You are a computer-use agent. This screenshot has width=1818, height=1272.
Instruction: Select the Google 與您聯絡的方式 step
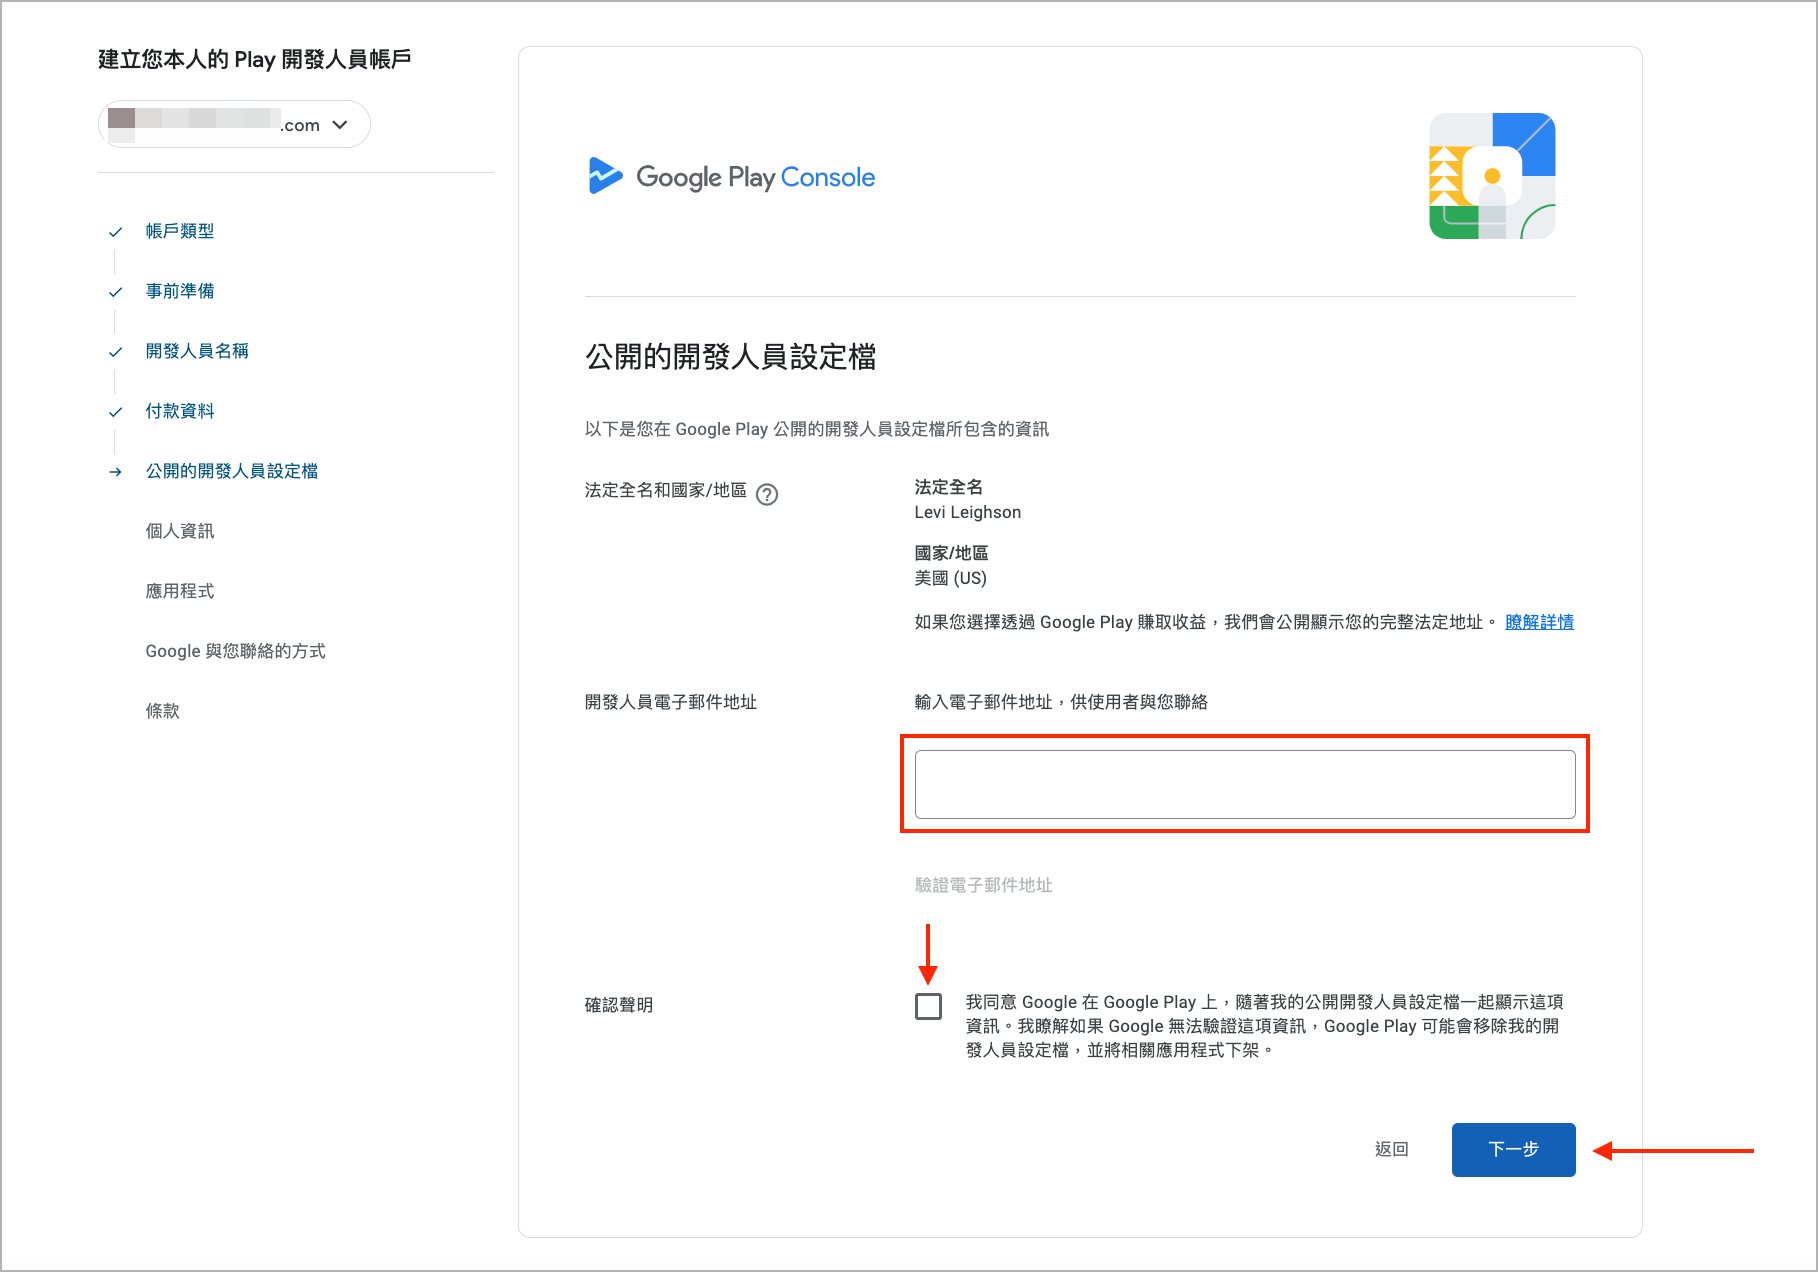tap(236, 651)
